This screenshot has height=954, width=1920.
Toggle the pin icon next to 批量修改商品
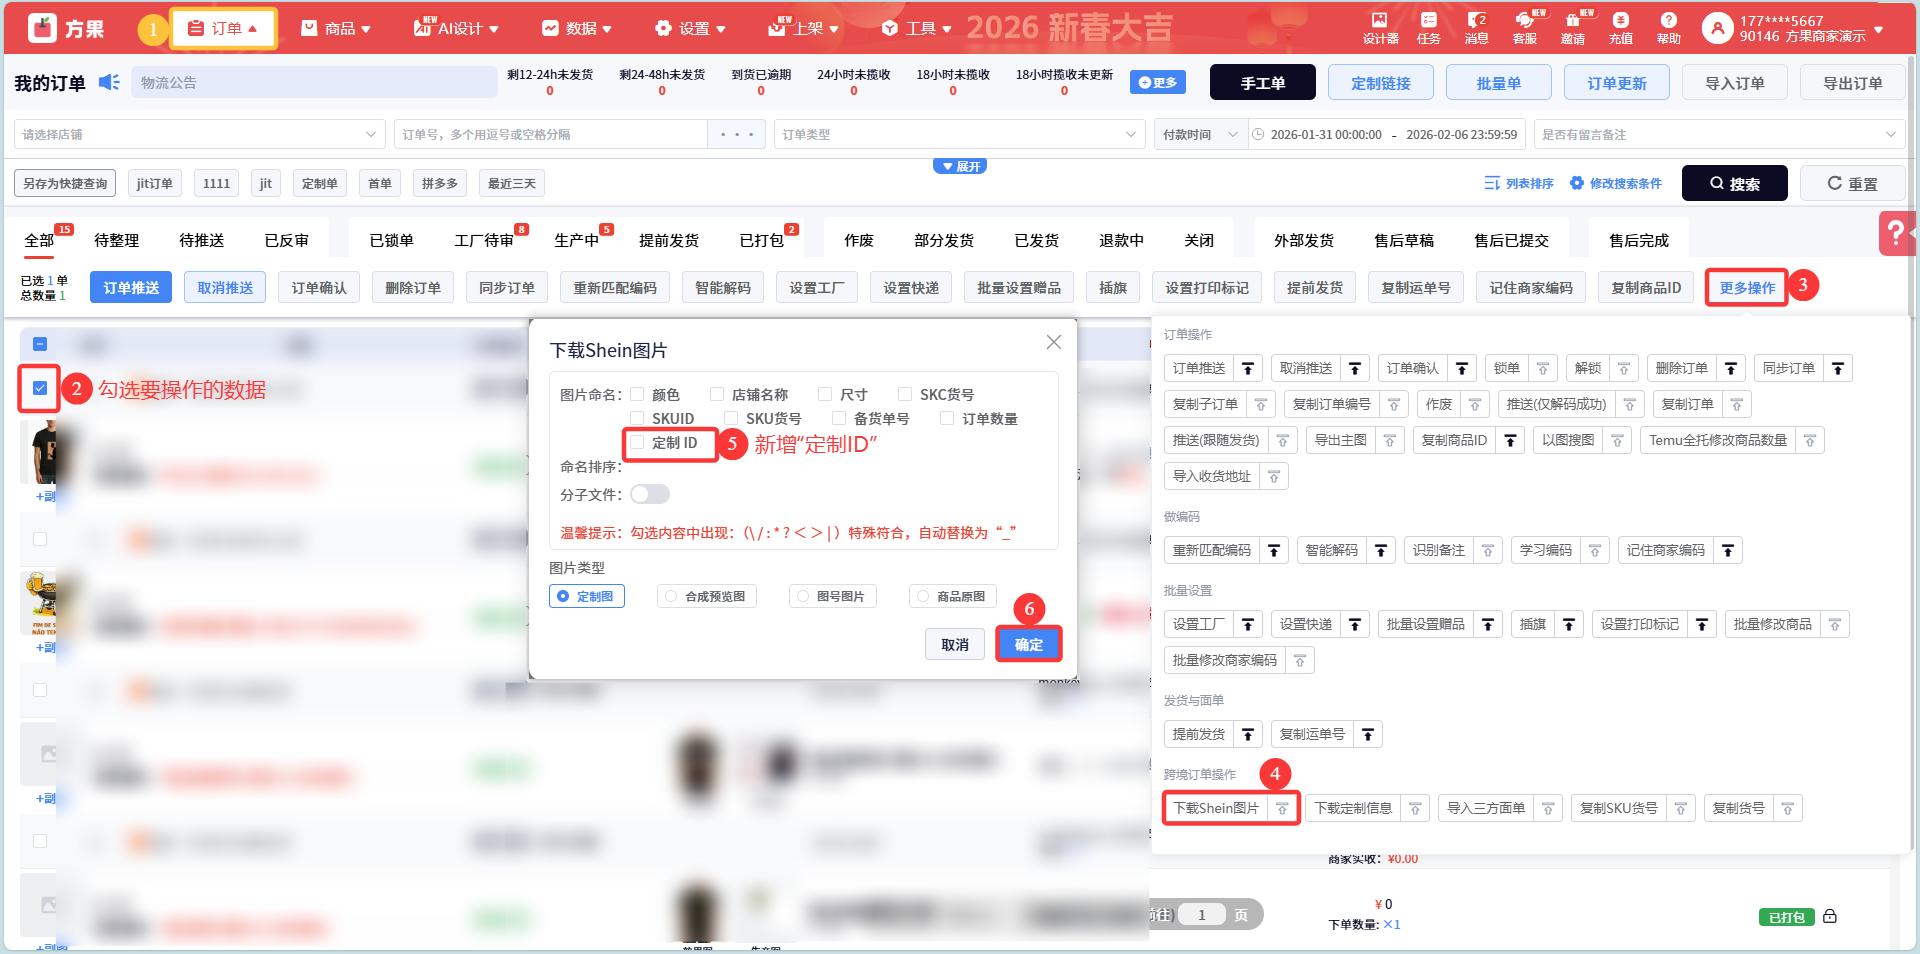pyautogui.click(x=1835, y=625)
